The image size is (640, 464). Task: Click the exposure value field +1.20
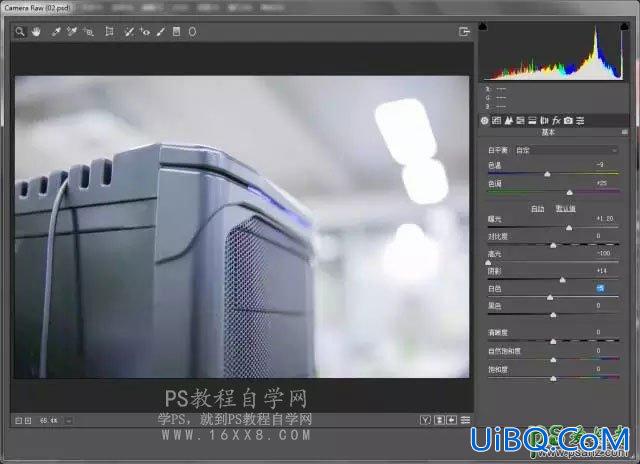click(x=604, y=219)
